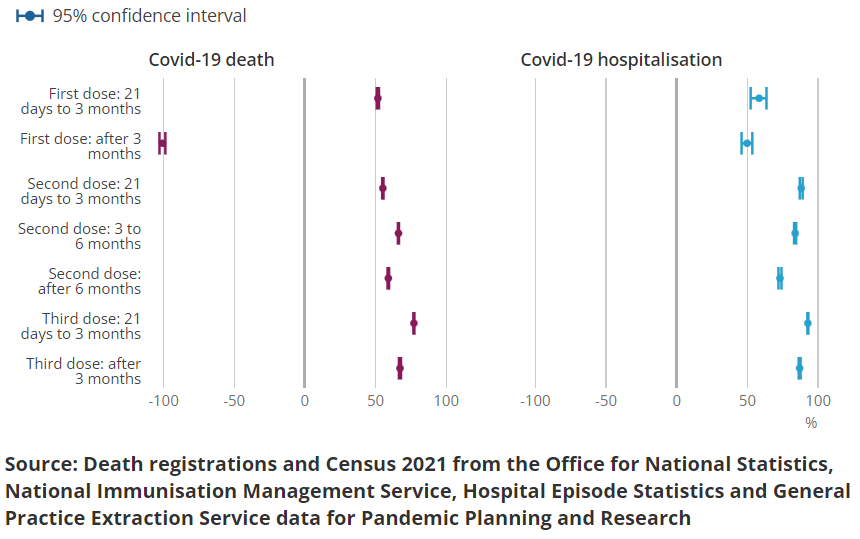Viewport: 860px width, 539px height.
Task: Click the Covid-19 death panel title
Action: coord(211,60)
